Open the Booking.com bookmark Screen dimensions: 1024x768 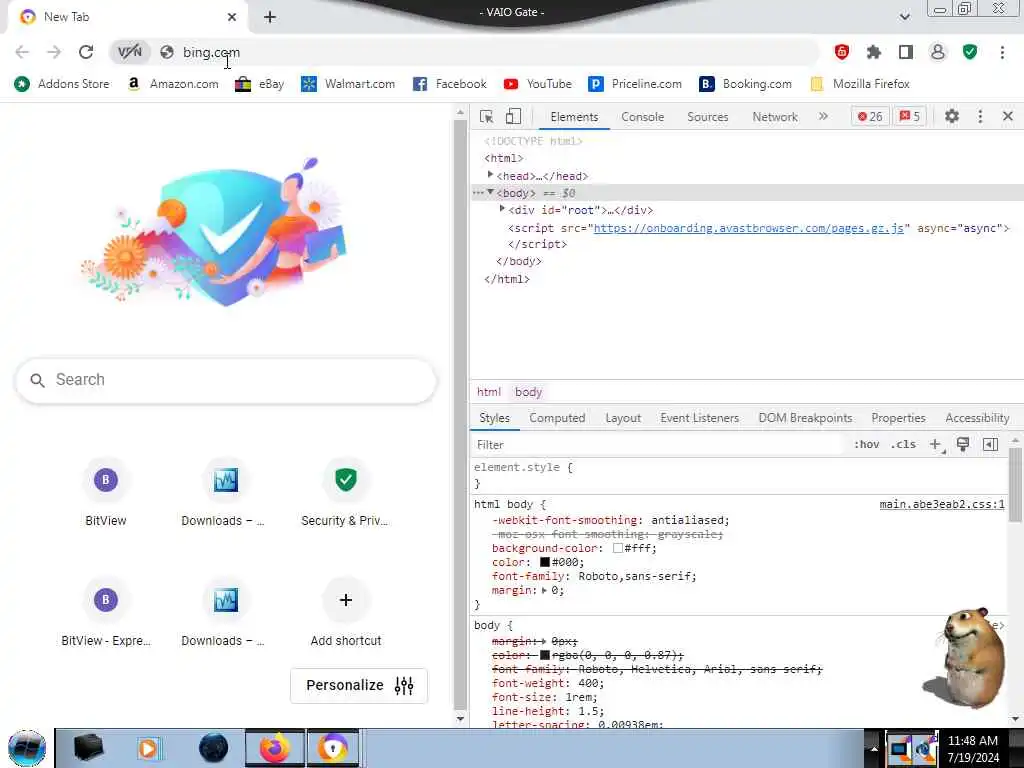pos(745,84)
